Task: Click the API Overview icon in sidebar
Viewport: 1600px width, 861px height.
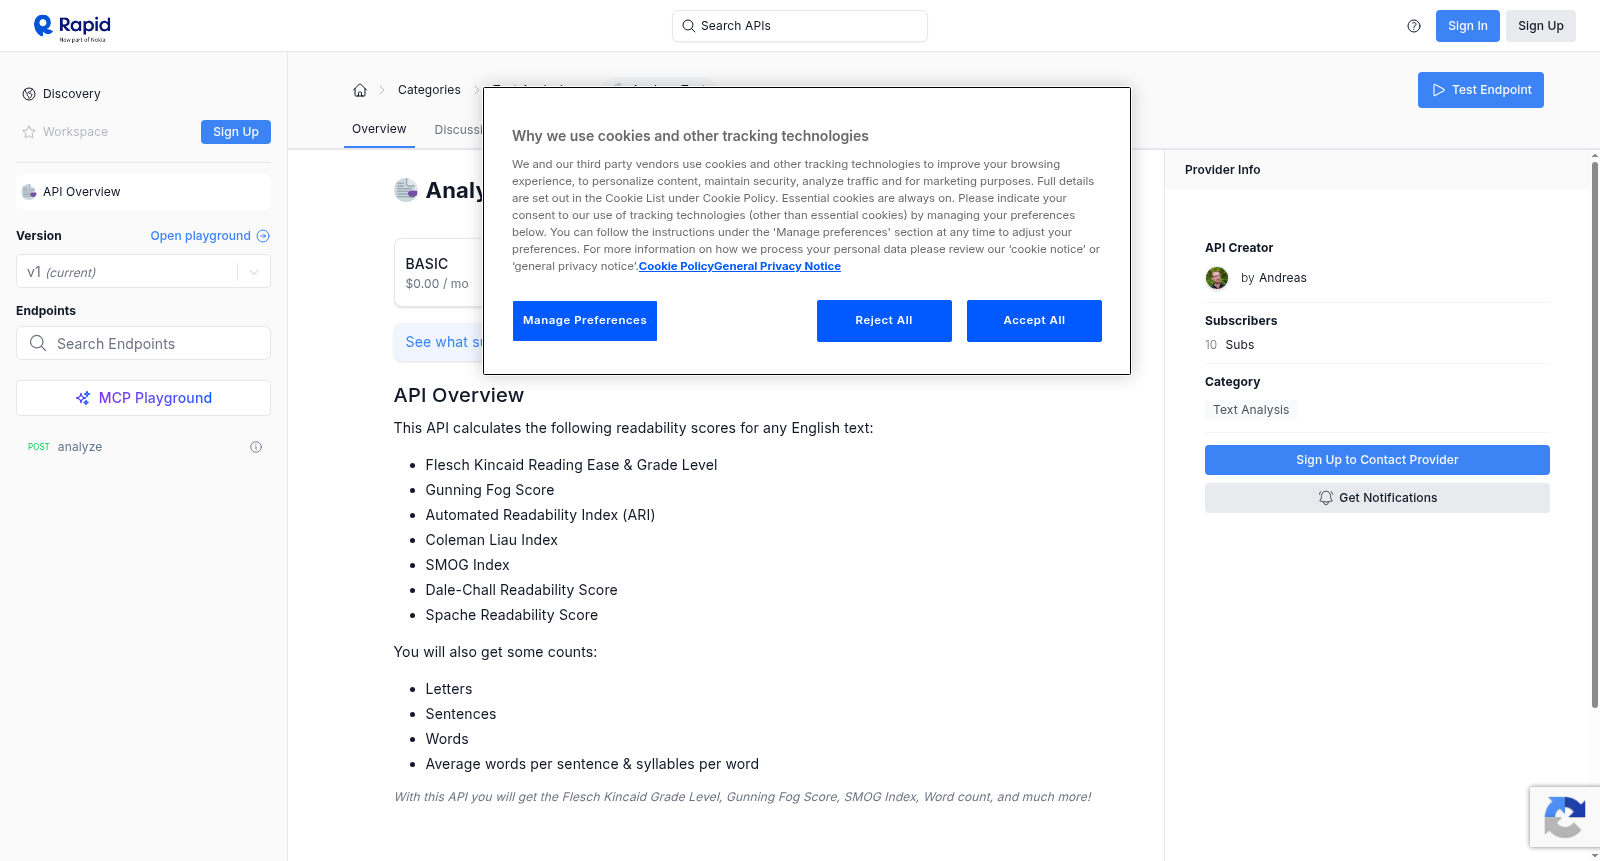Action: [29, 192]
